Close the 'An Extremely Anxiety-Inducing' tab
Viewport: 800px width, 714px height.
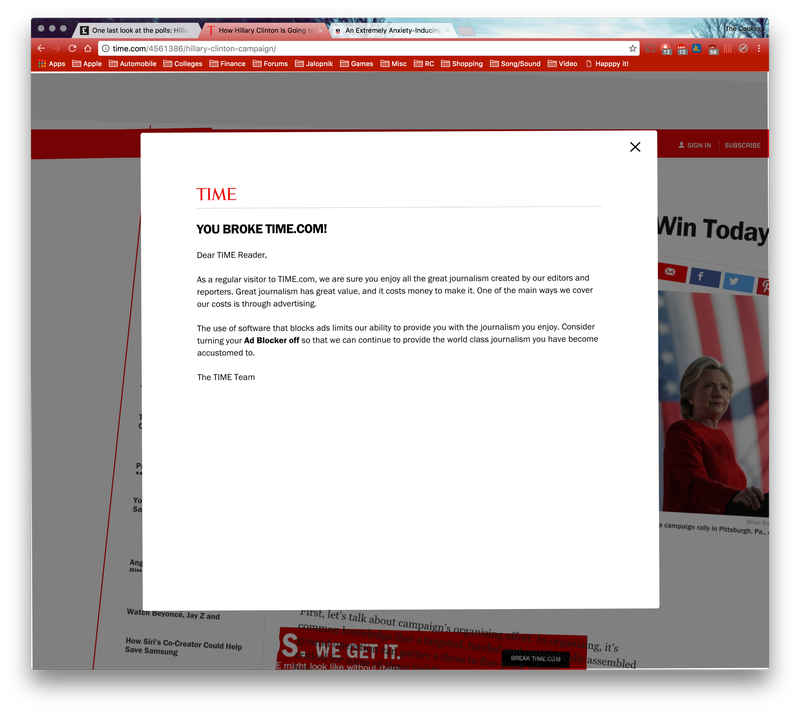point(447,31)
